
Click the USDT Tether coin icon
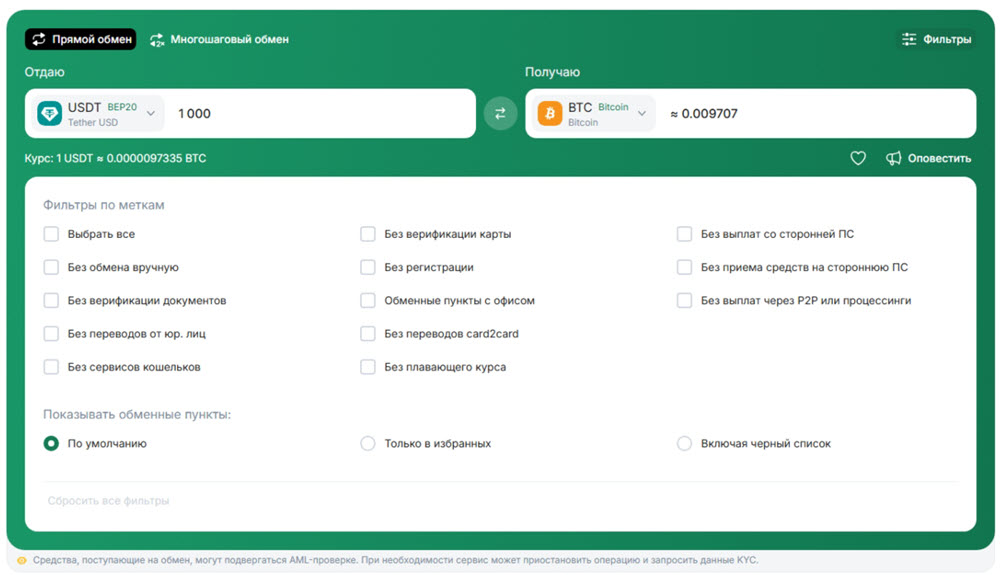[x=50, y=113]
